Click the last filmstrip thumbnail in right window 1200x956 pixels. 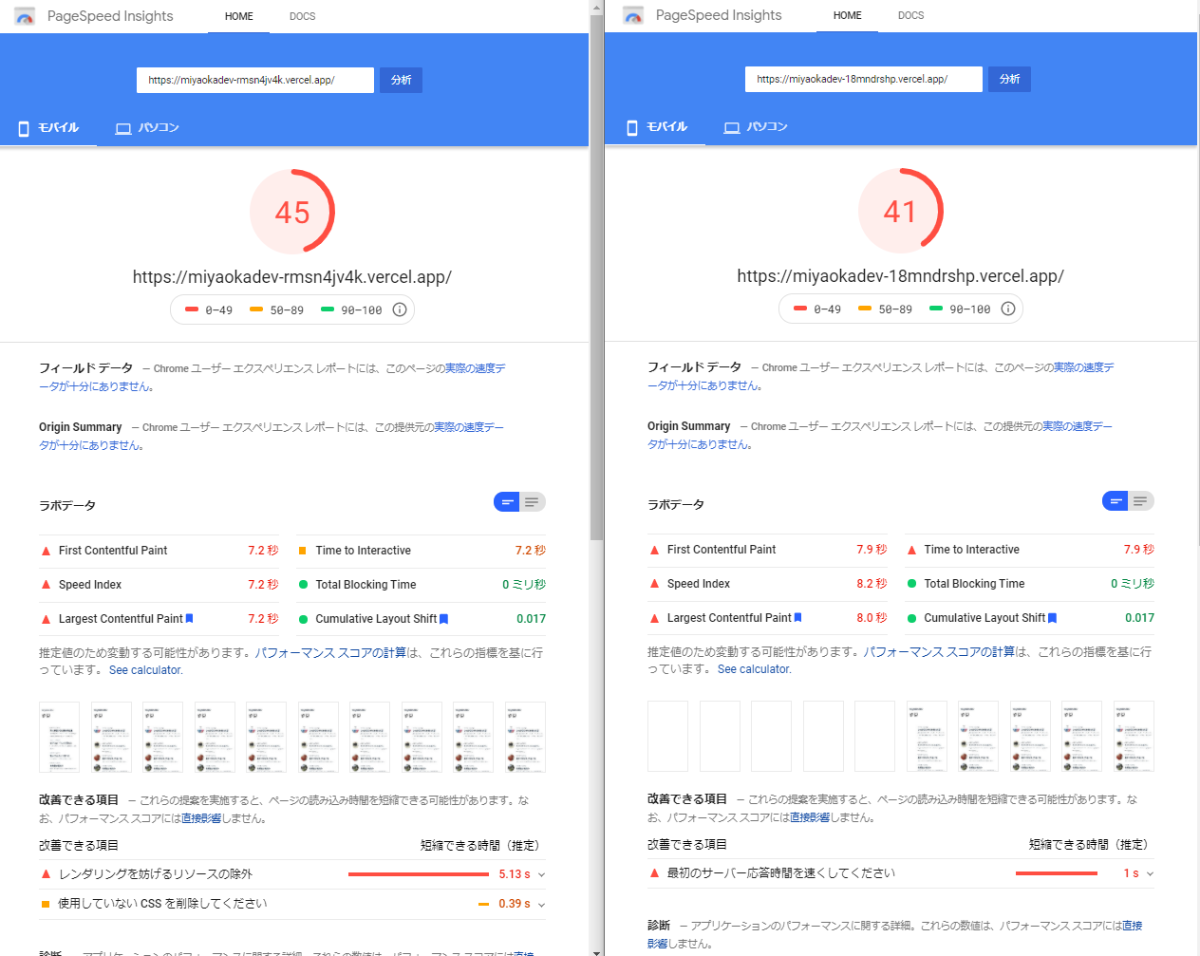tap(1134, 736)
